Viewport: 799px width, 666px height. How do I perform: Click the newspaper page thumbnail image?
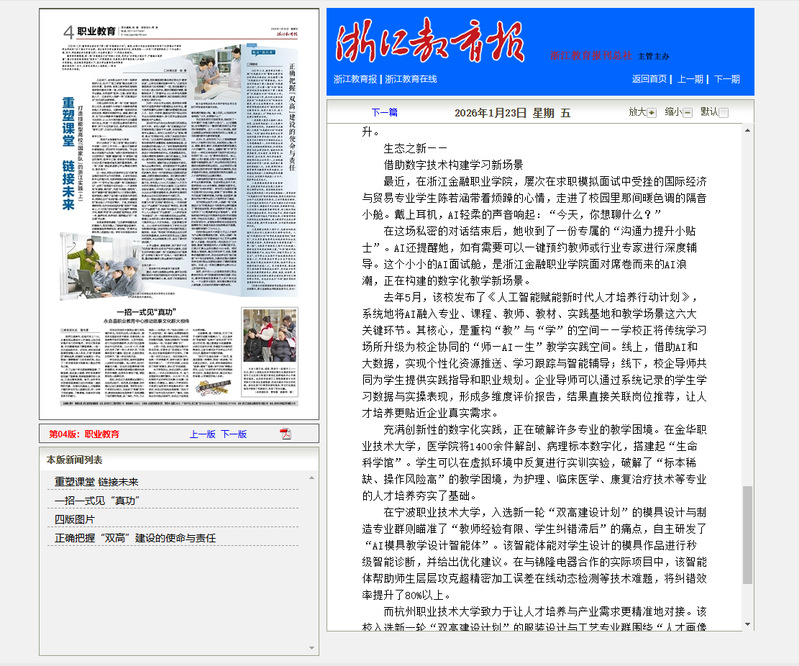click(x=179, y=215)
